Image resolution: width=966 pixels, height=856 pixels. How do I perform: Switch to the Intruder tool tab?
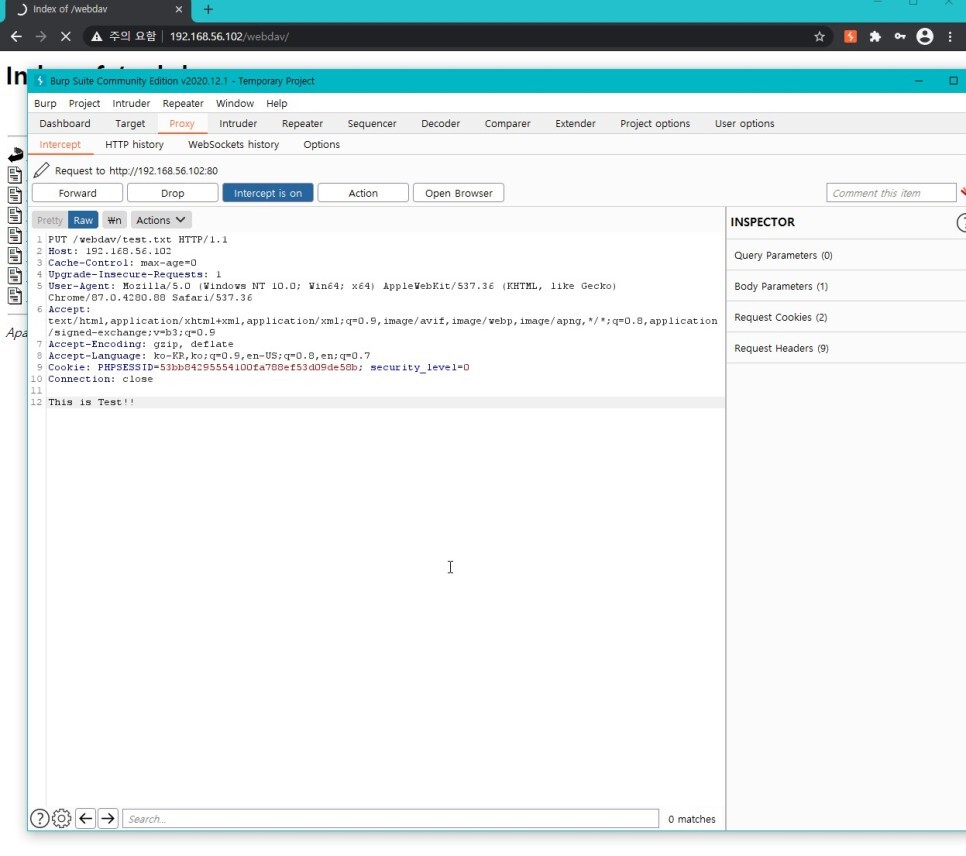pyautogui.click(x=238, y=123)
